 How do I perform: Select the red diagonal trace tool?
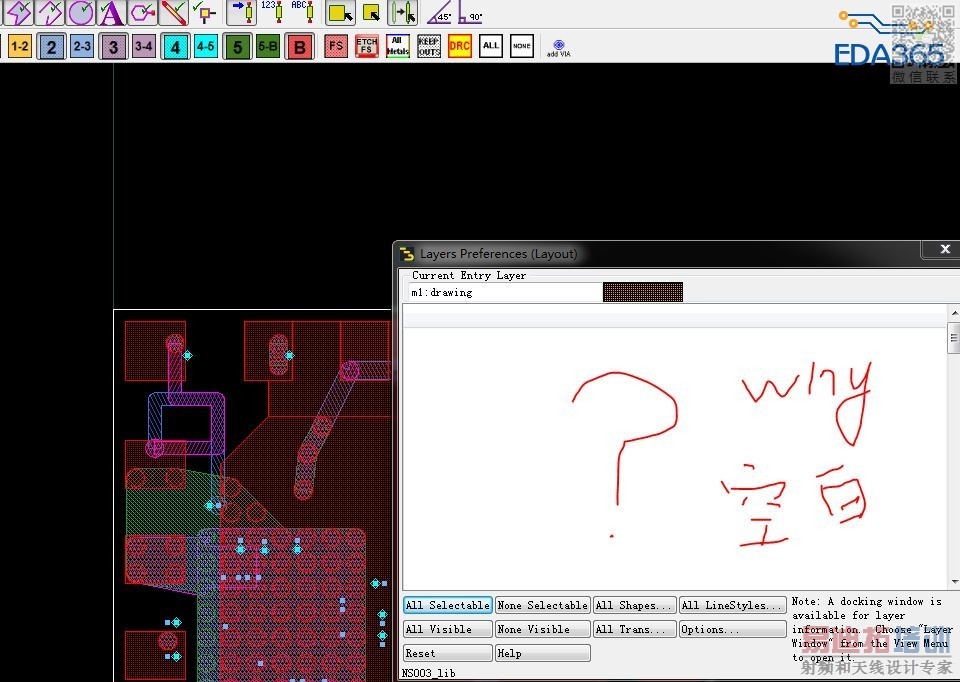(x=174, y=12)
